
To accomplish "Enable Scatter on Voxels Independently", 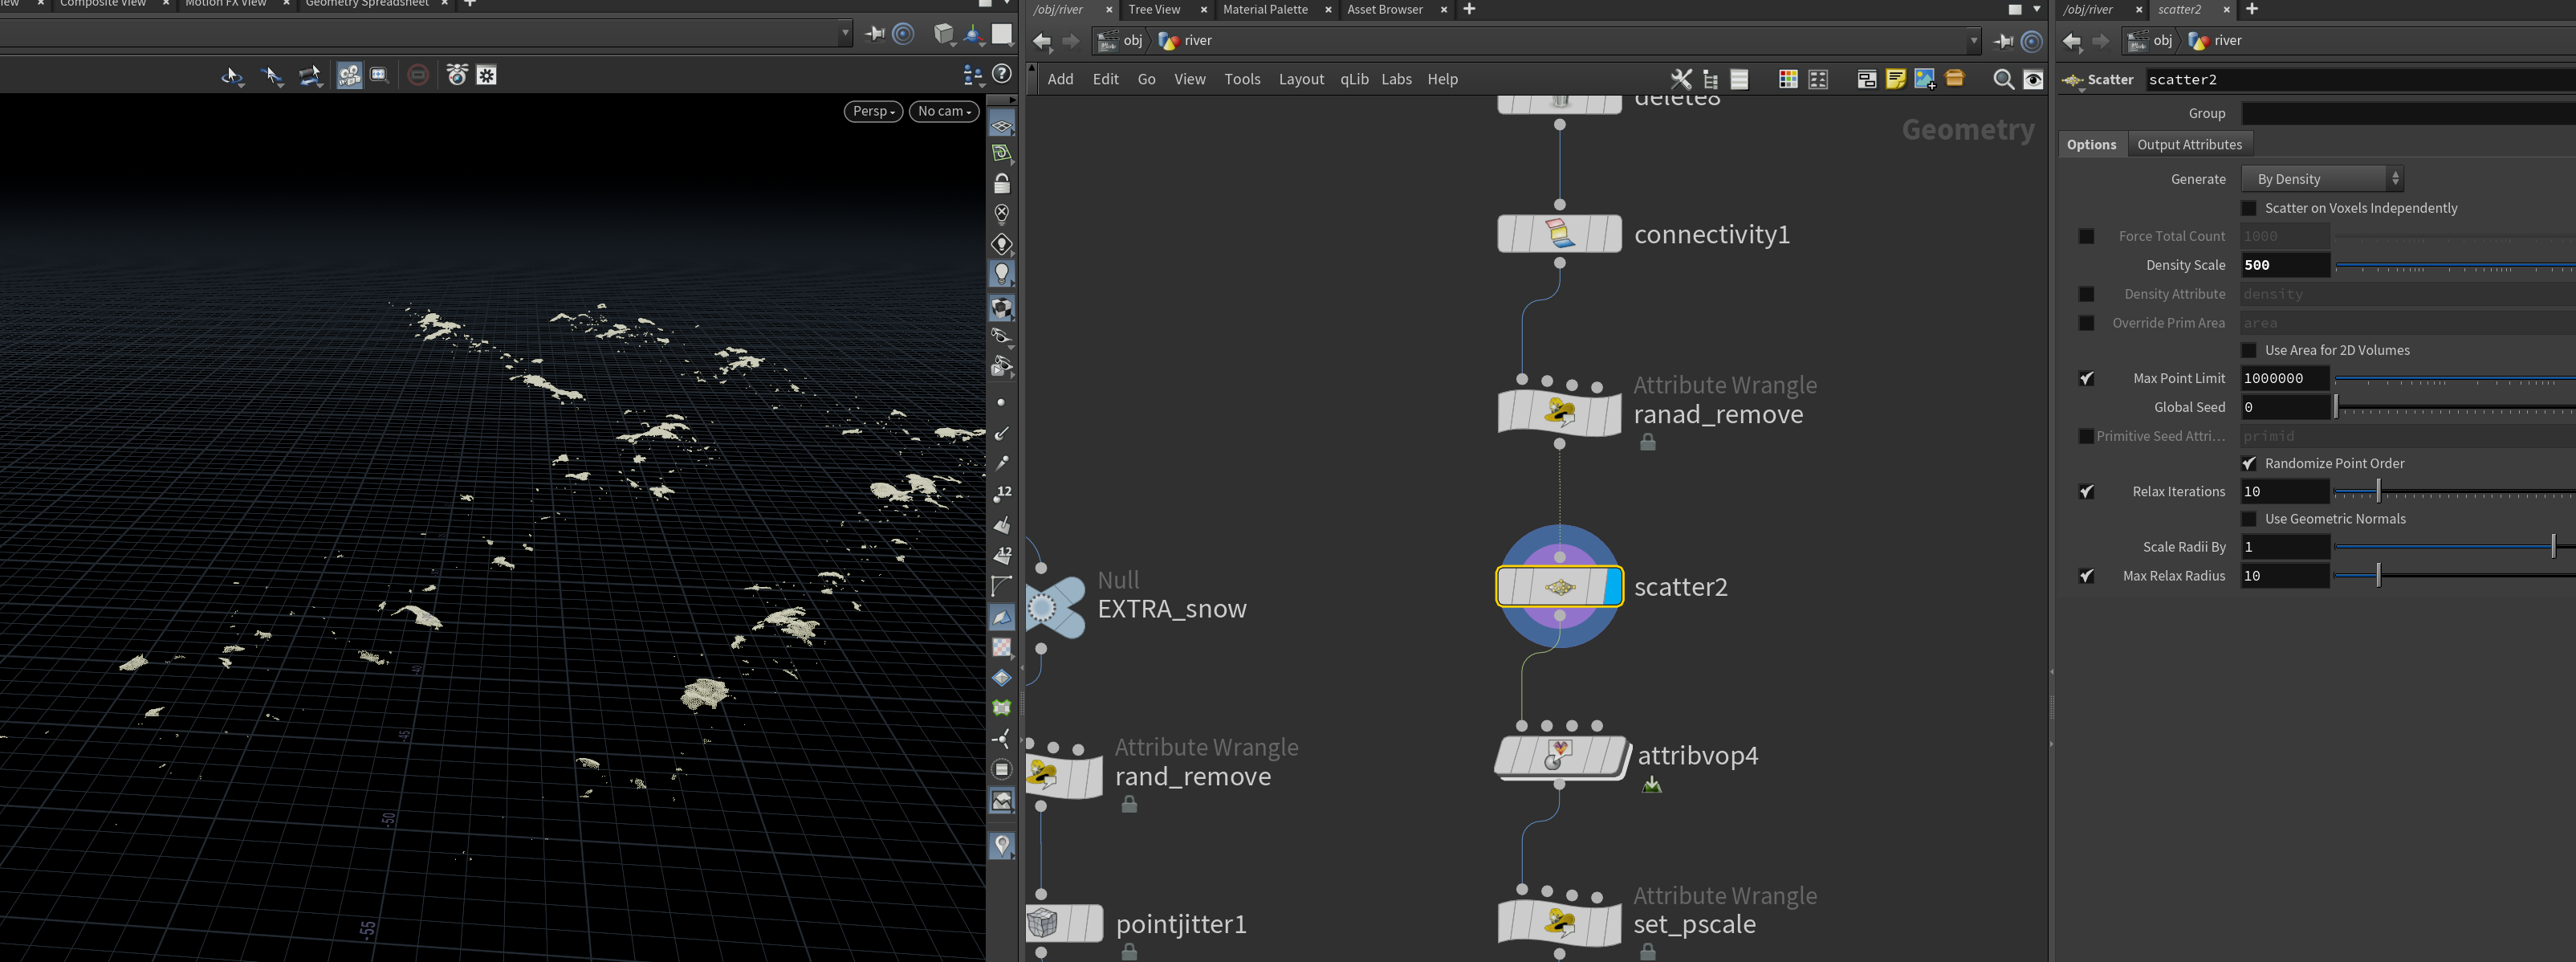I will [x=2249, y=208].
